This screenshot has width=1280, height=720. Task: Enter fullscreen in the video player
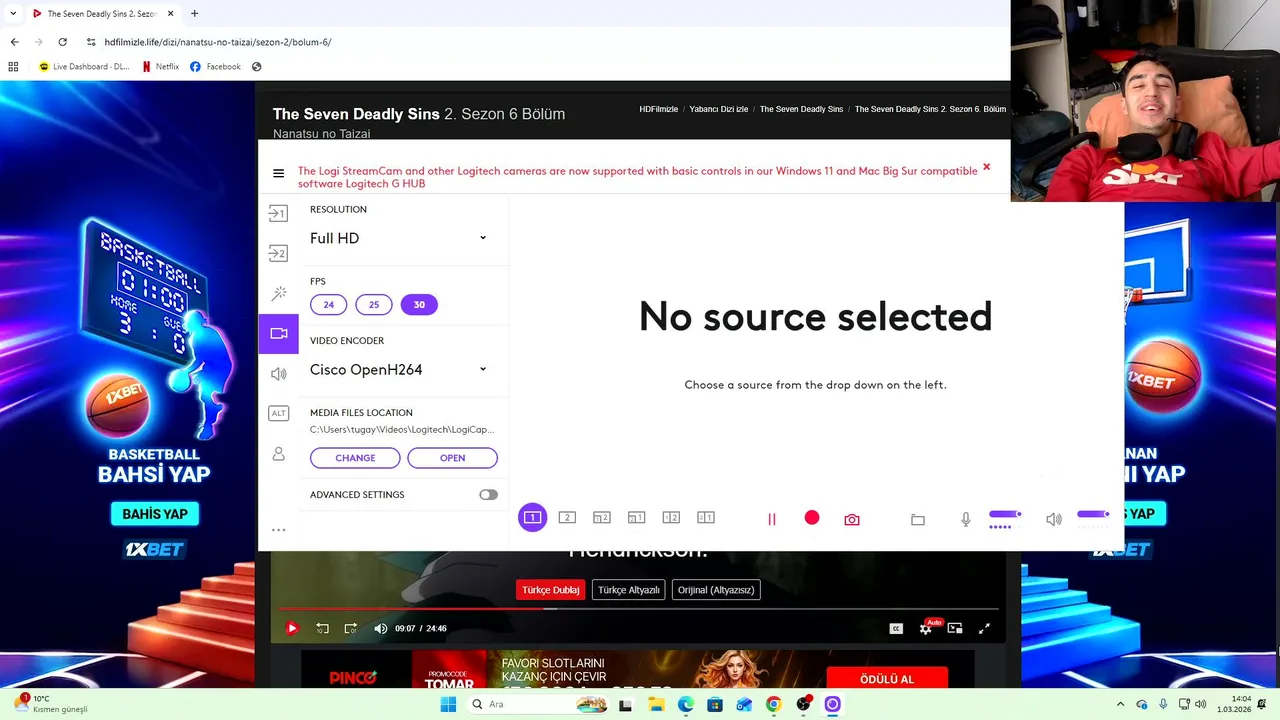pyautogui.click(x=984, y=628)
